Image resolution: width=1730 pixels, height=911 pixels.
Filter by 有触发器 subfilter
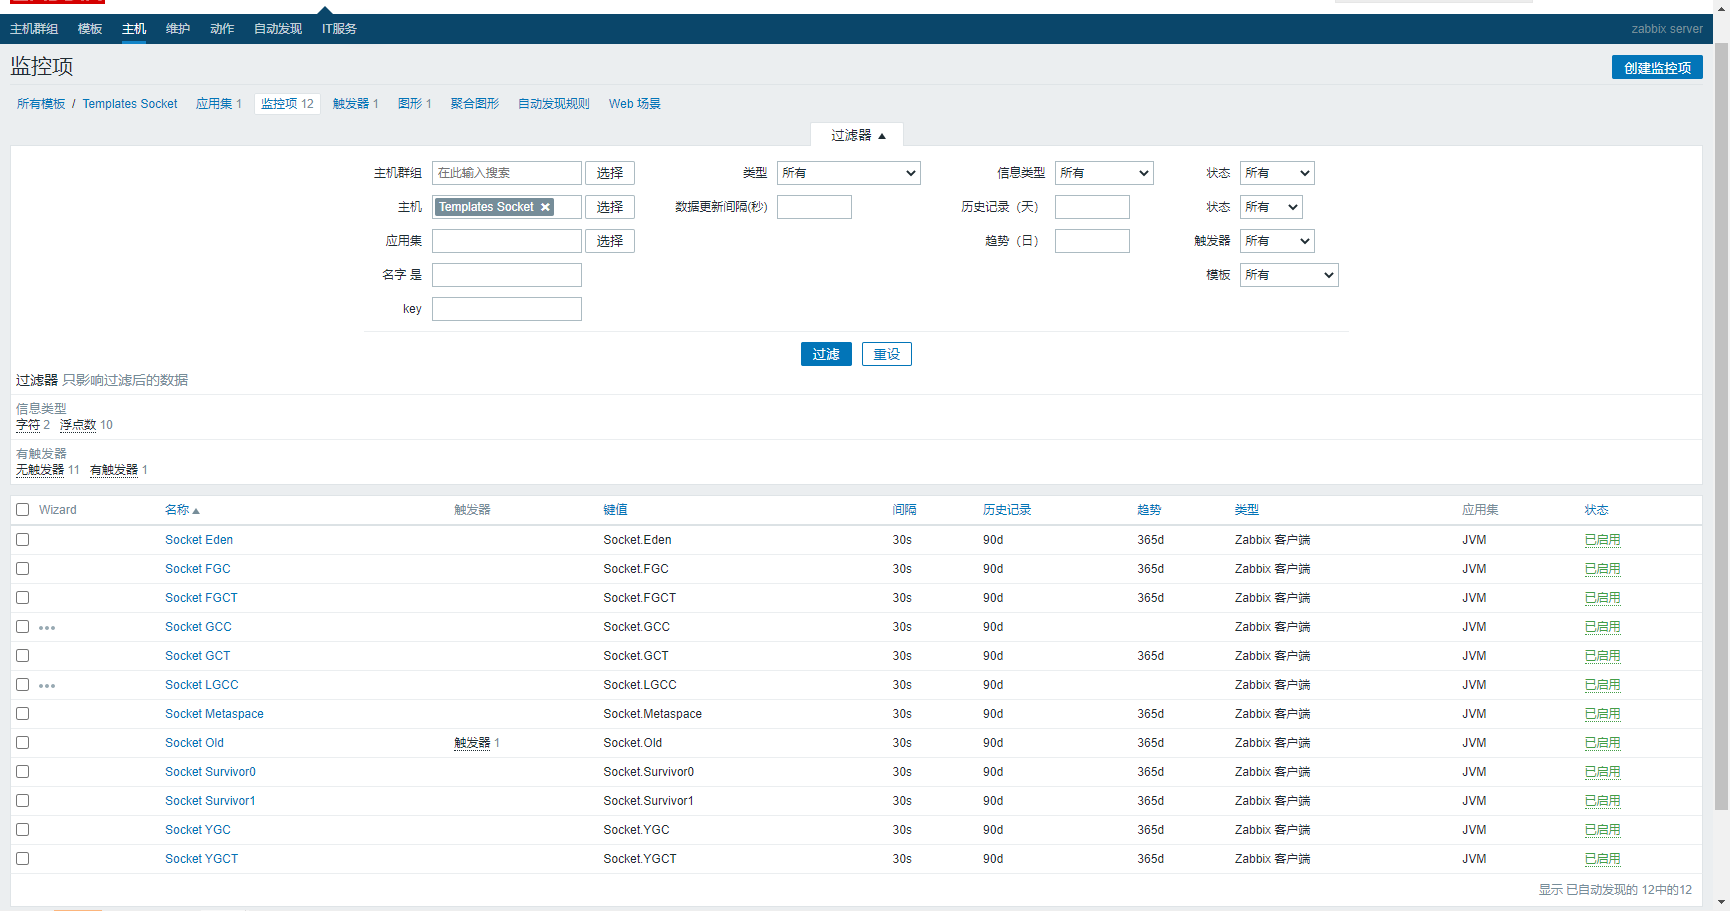pos(114,470)
